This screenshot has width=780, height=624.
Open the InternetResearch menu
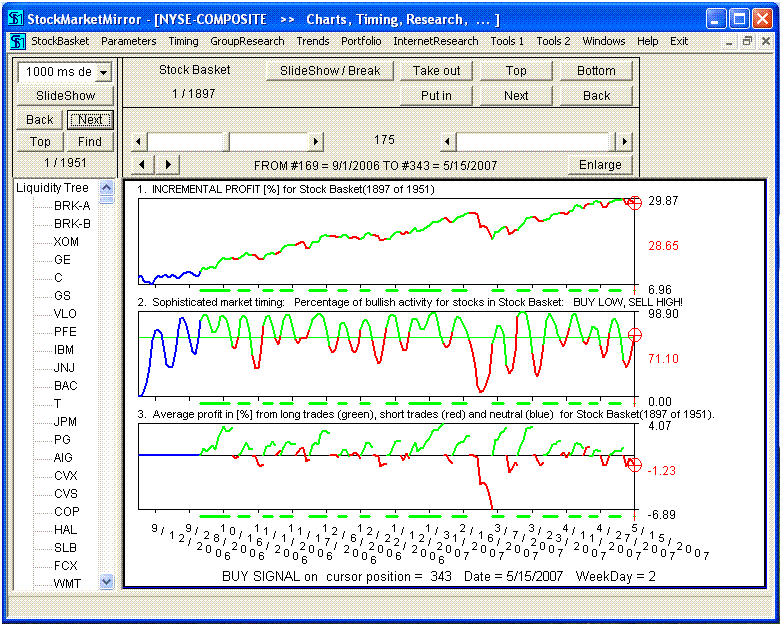click(436, 41)
